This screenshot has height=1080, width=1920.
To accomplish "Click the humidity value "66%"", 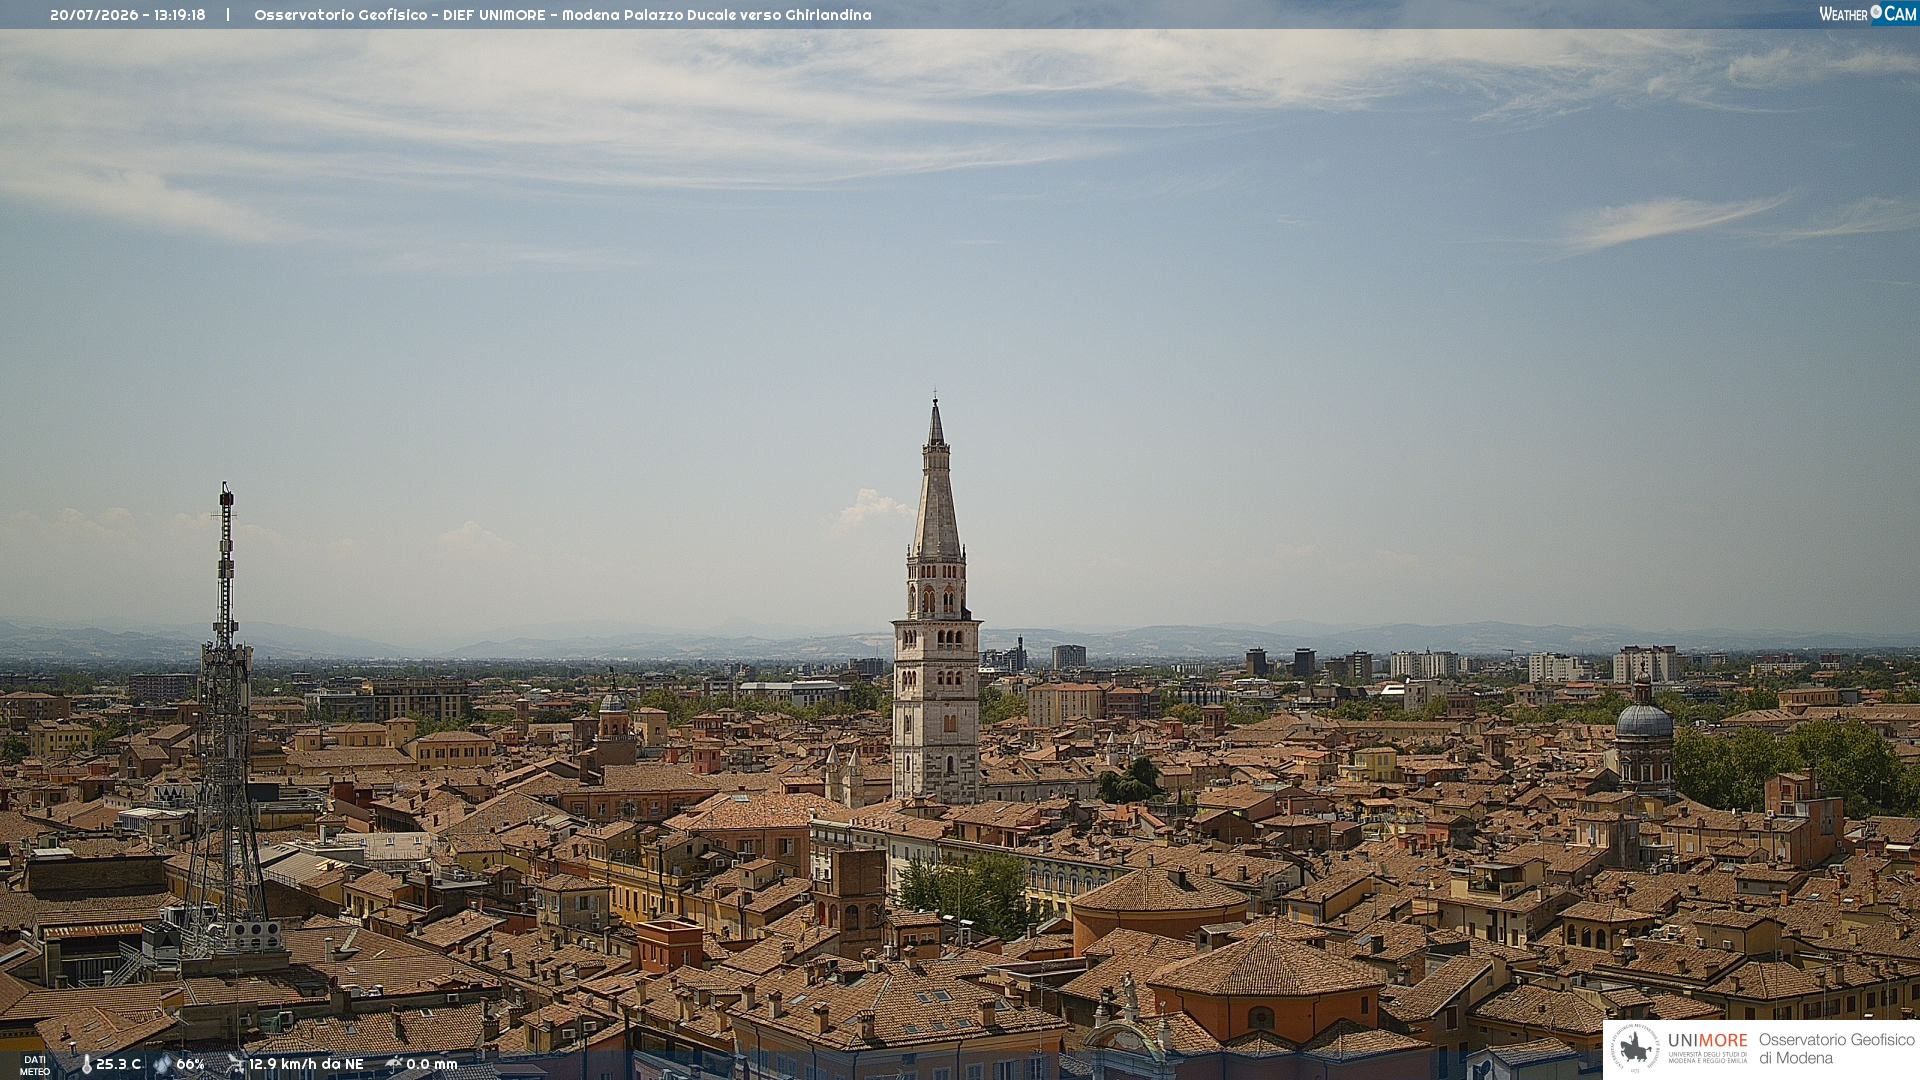I will coord(190,1065).
